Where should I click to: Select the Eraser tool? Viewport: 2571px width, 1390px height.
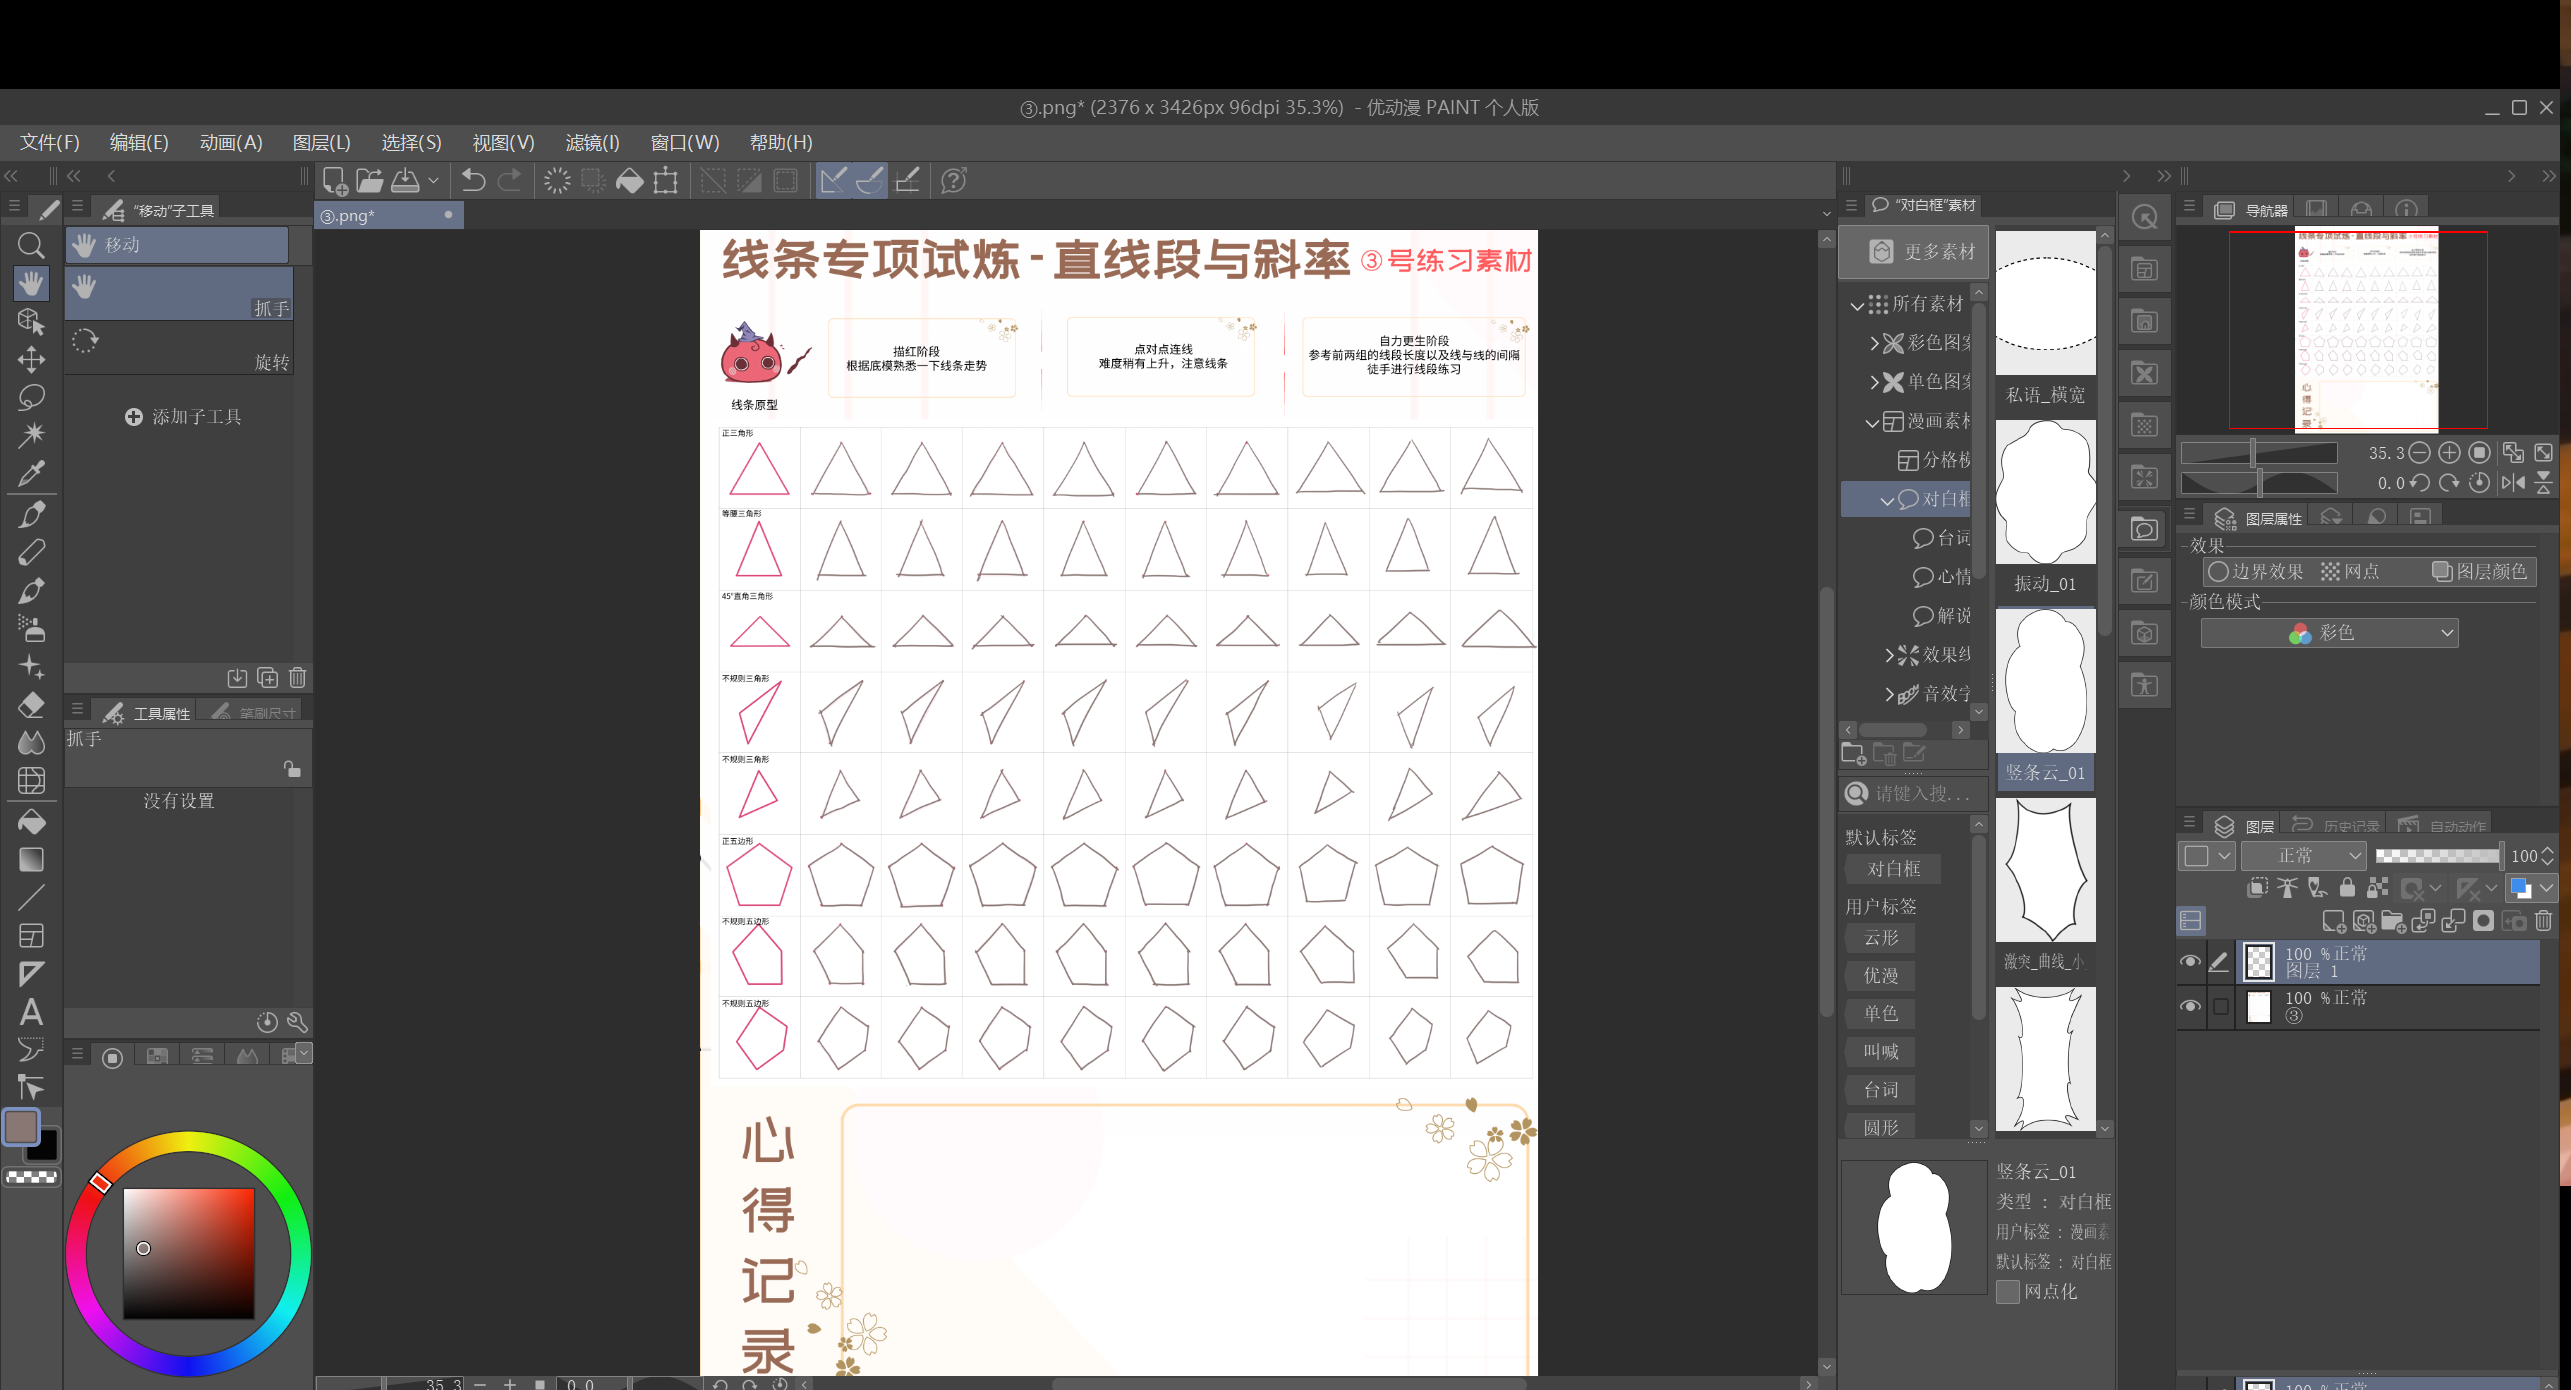31,705
